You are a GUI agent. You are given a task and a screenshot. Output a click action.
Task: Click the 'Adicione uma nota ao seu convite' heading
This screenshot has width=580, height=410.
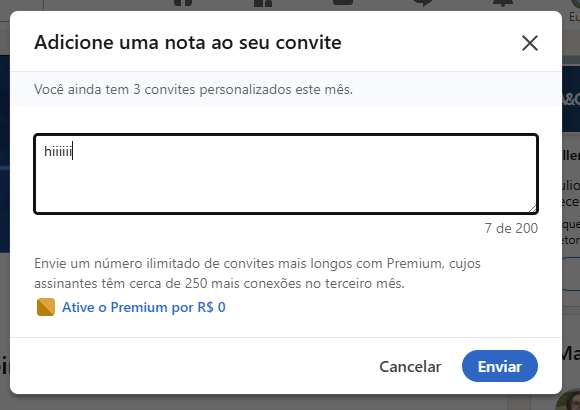(188, 42)
